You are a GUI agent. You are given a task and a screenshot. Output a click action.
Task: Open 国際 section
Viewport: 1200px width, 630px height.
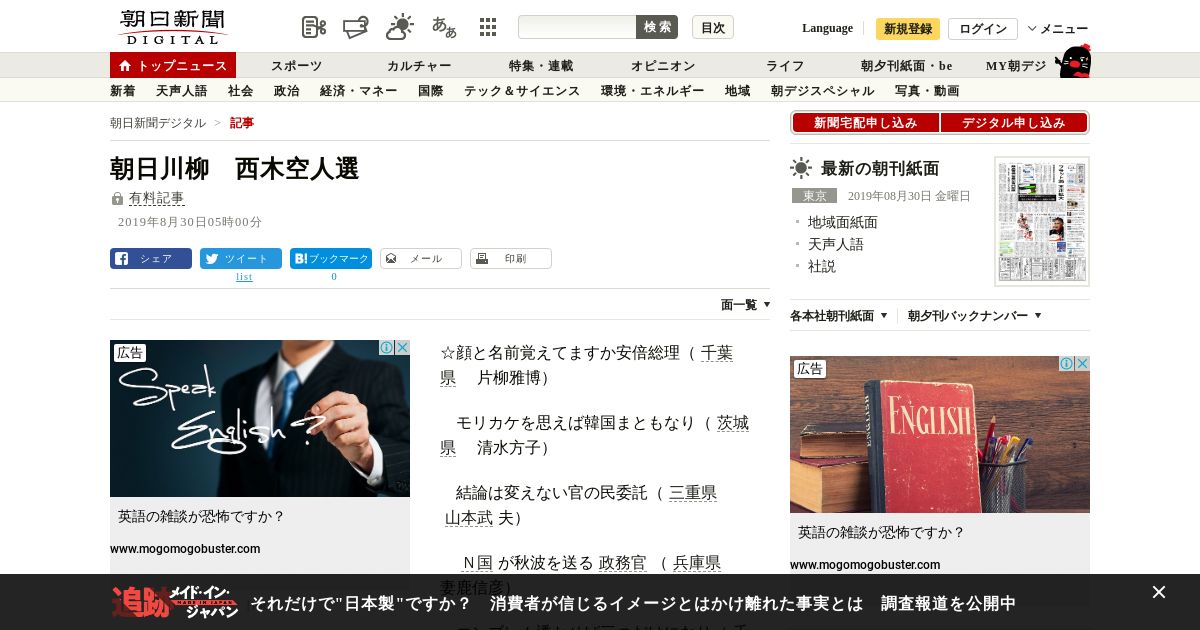[x=431, y=91]
